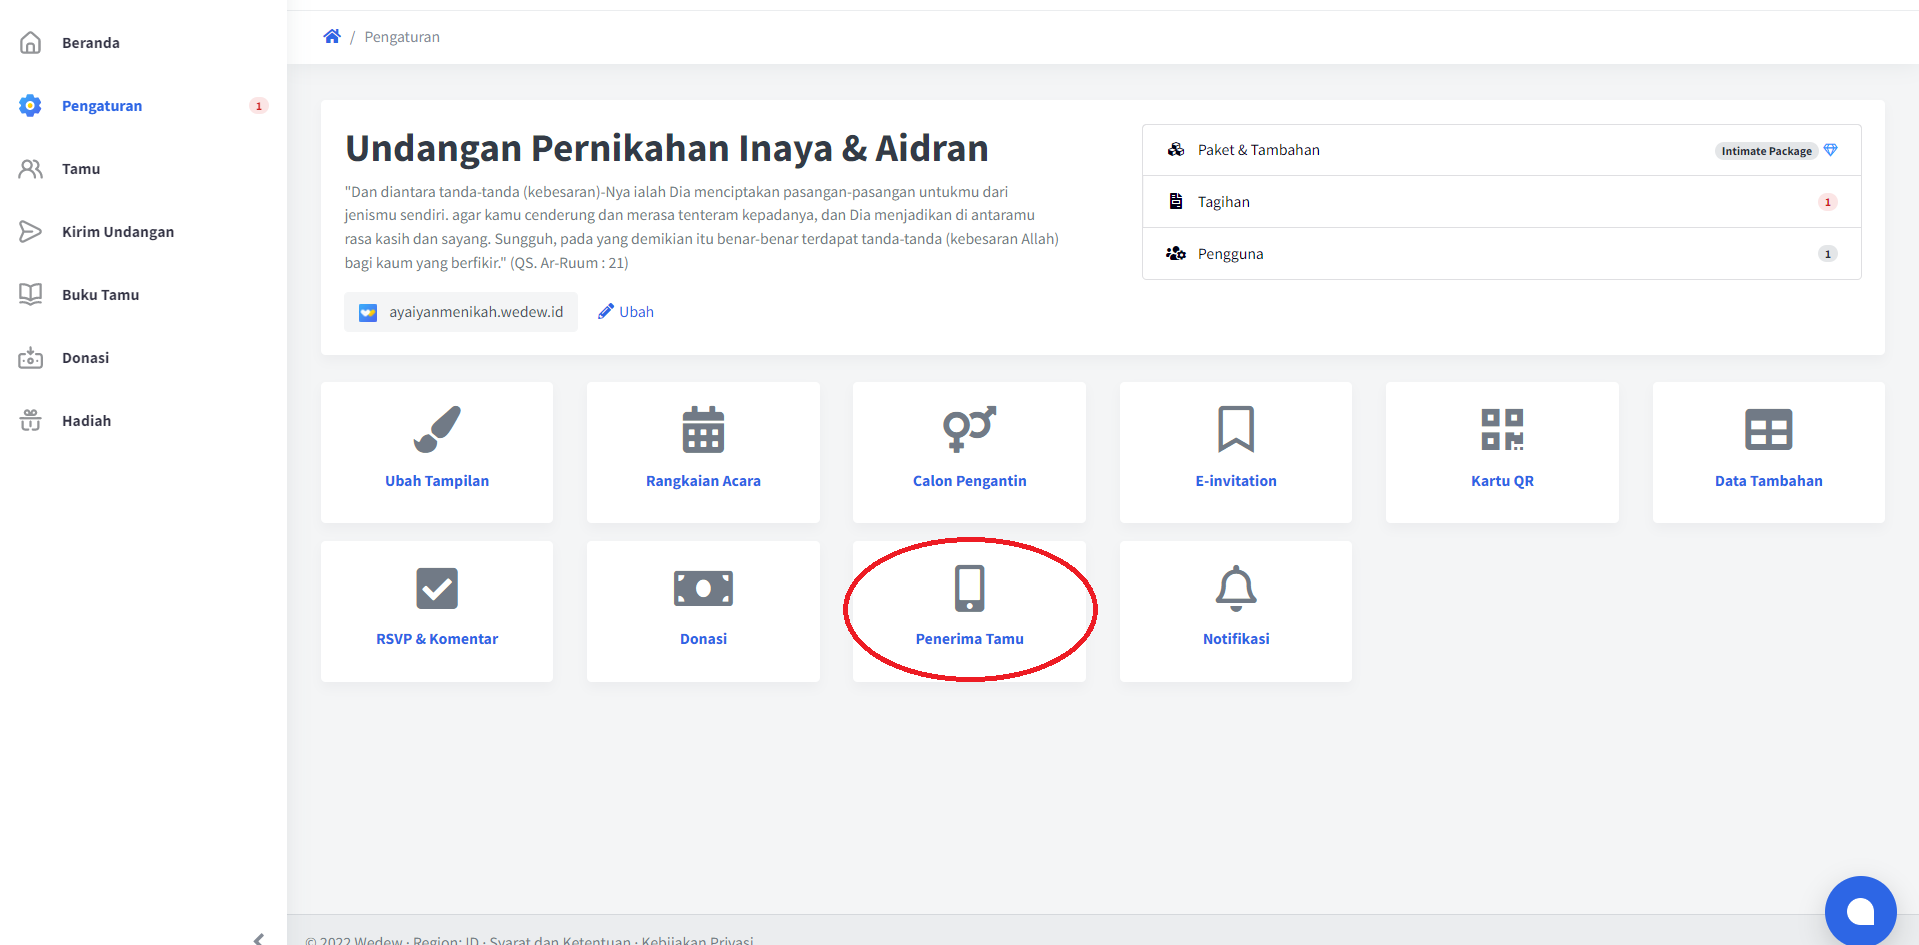Click the Pengaturan breadcrumb text
This screenshot has height=945, width=1919.
pos(402,36)
